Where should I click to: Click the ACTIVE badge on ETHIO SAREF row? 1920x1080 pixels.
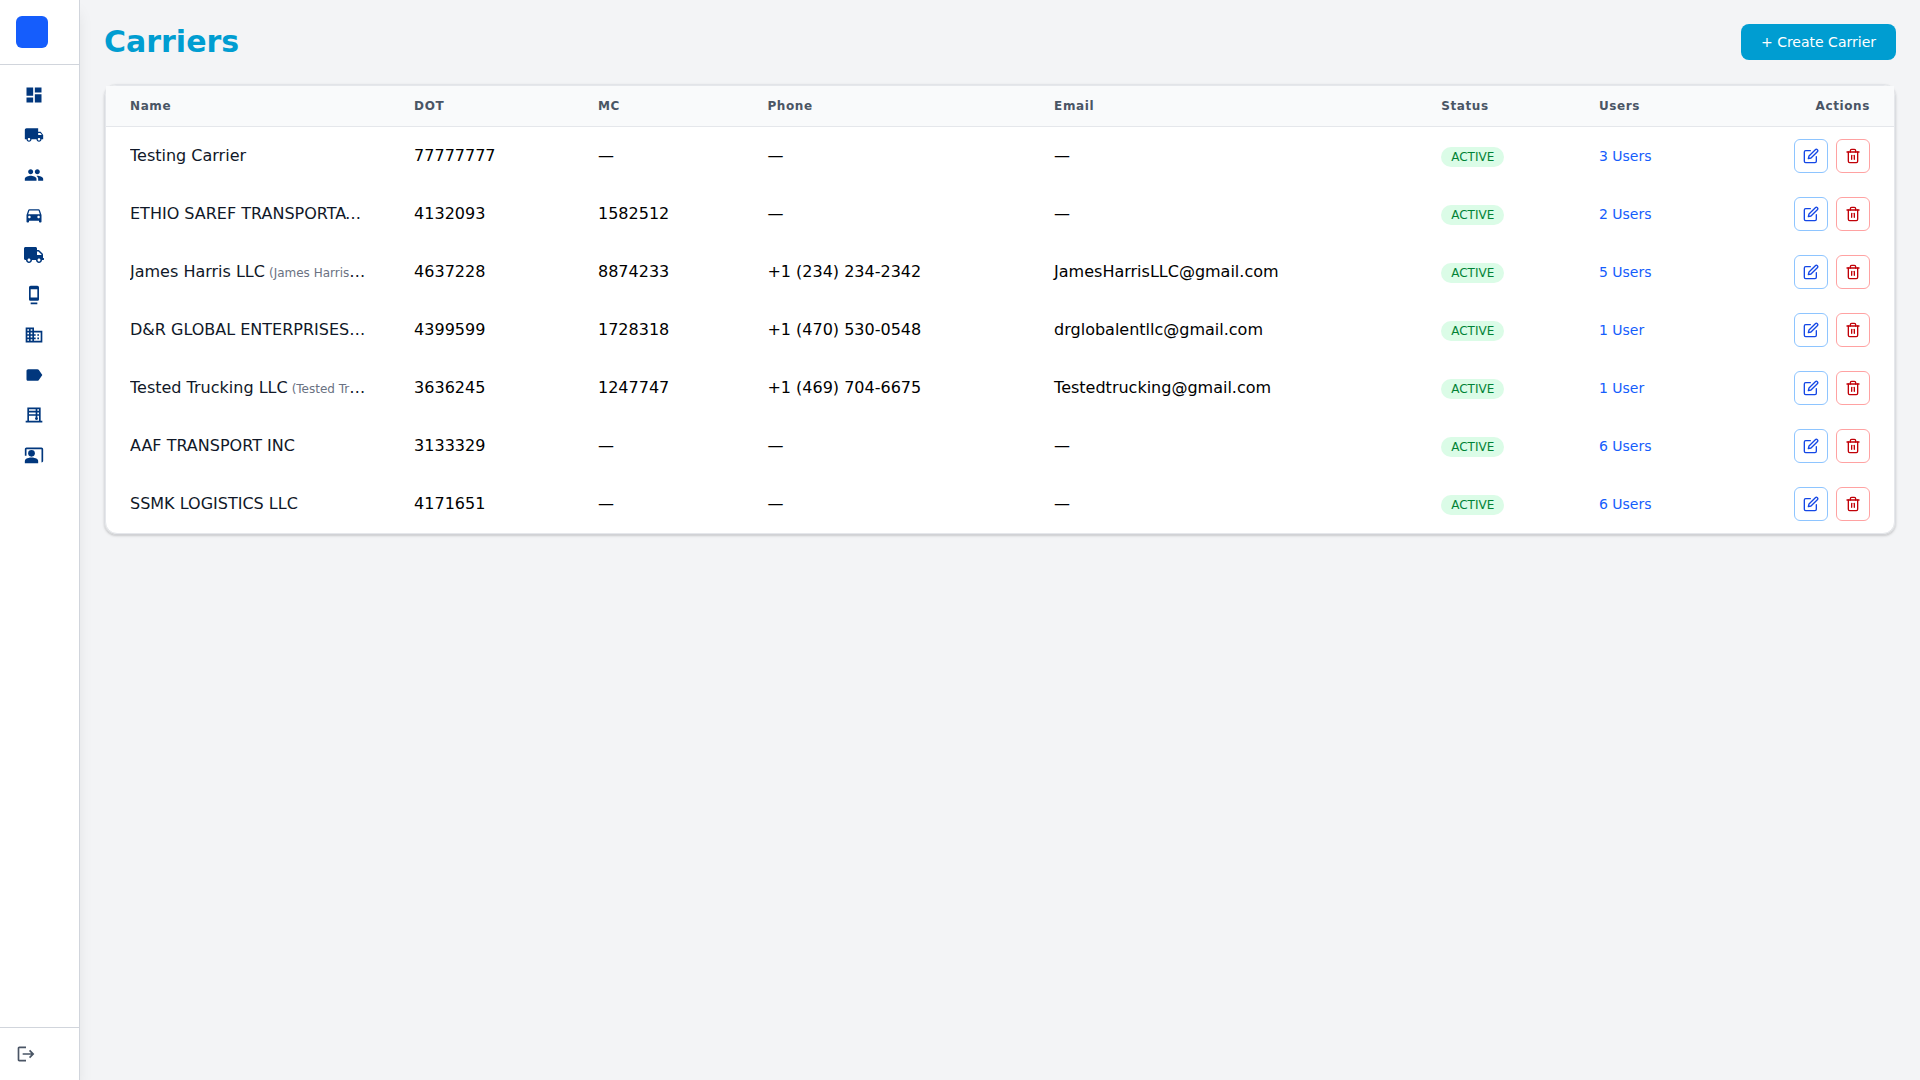point(1472,214)
